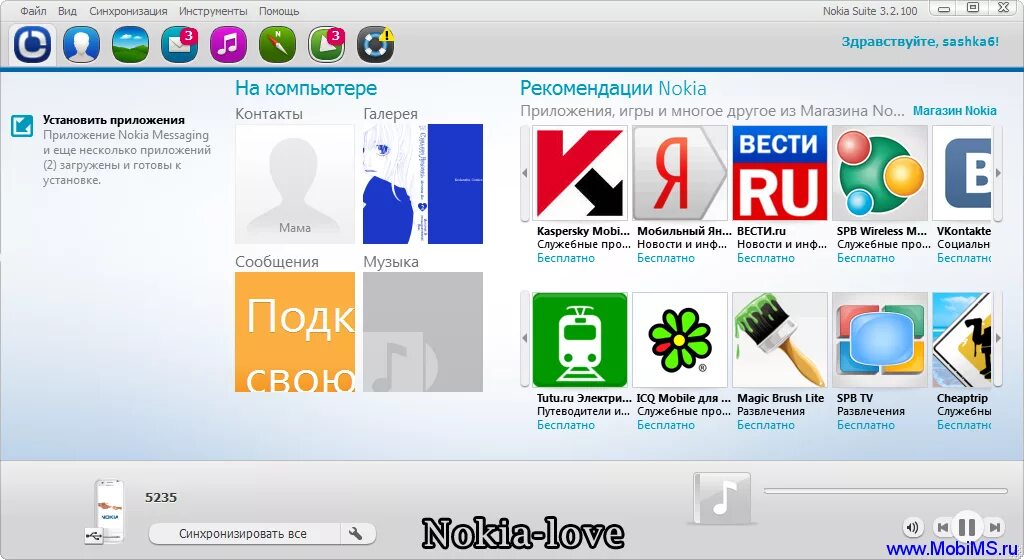Open the Помощь menu

point(279,11)
